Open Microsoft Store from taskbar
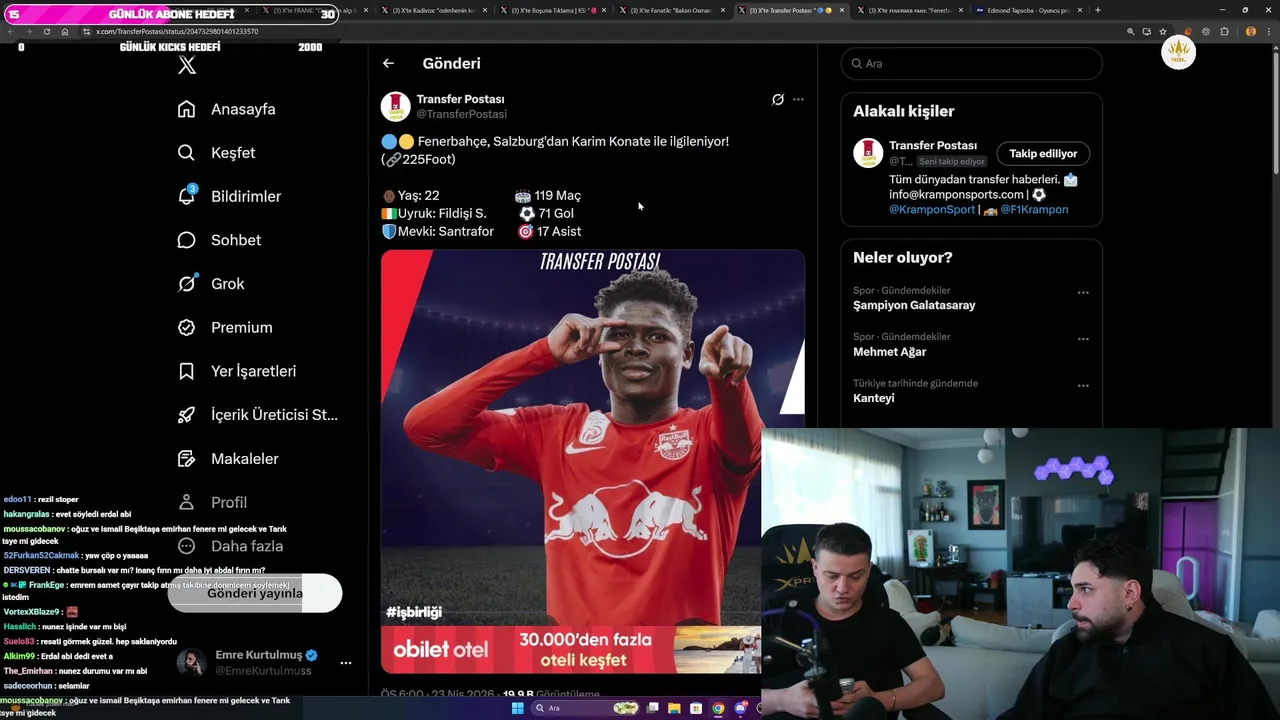Screen dimensions: 1280x720 (696, 708)
